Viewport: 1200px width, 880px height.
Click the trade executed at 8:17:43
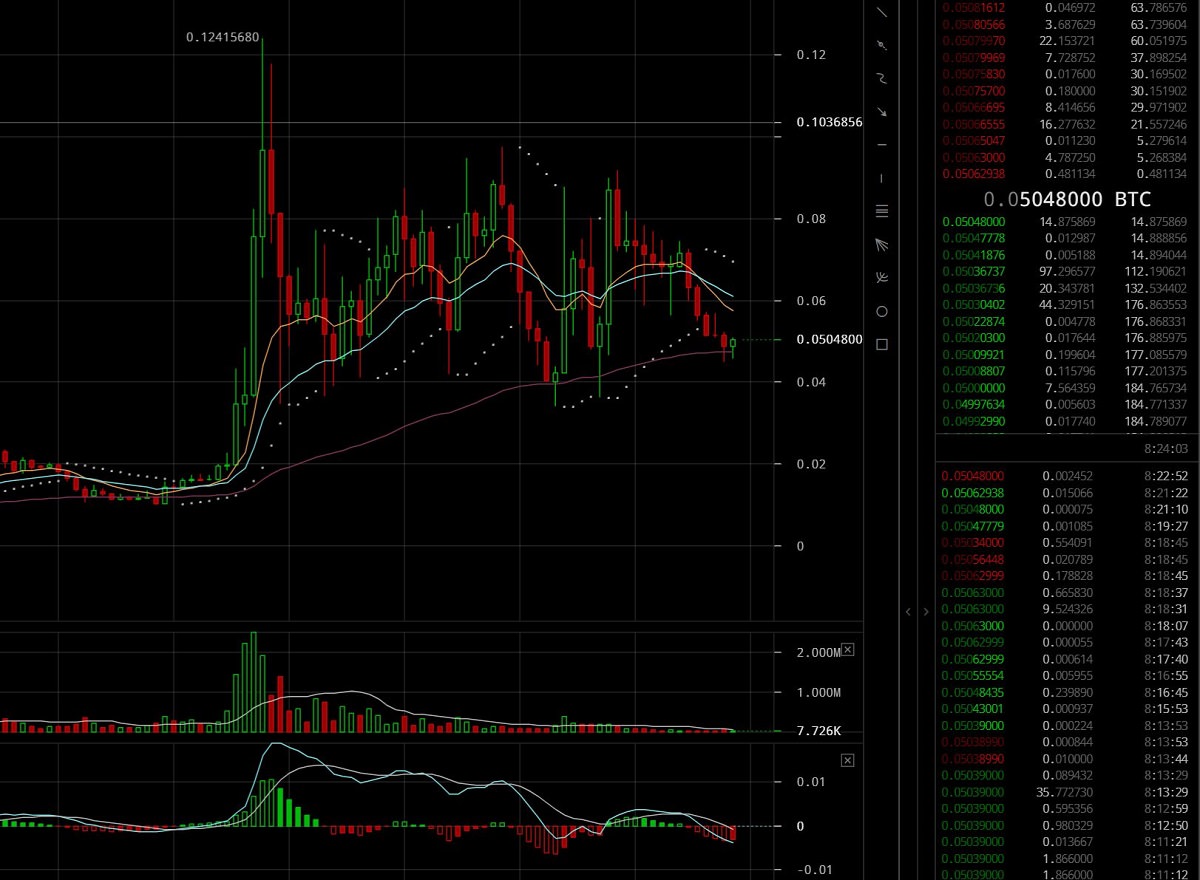click(1067, 642)
